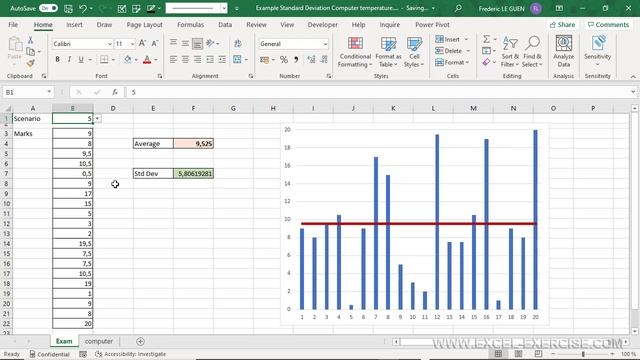640x360 pixels.
Task: Open Format as Table gallery
Action: tap(388, 52)
